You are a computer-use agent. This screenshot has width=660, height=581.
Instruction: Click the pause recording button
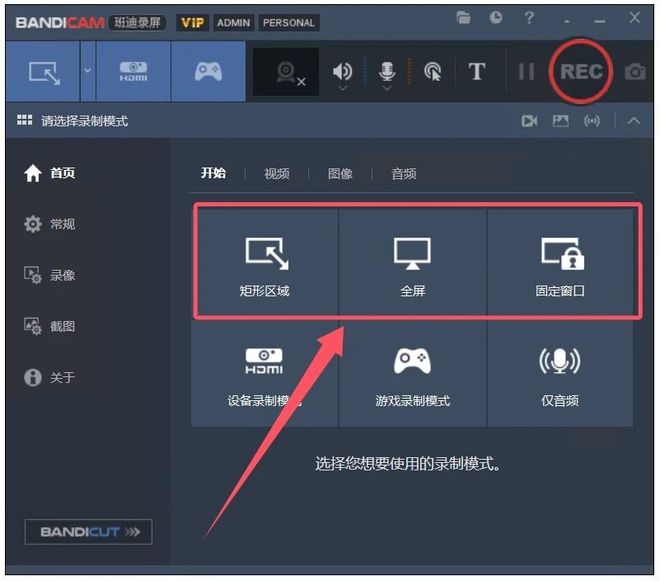[x=527, y=71]
